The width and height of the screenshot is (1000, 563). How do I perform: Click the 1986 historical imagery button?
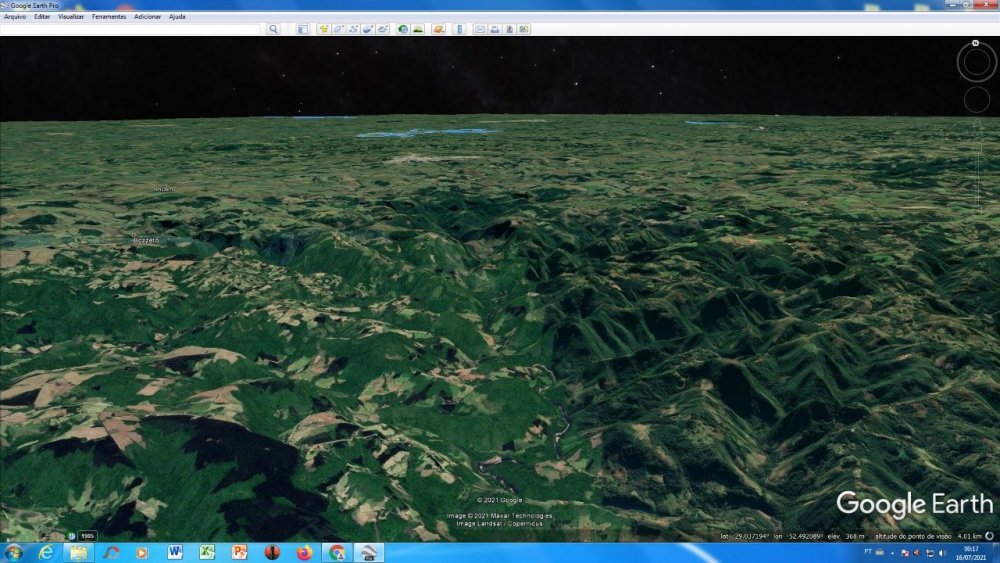coord(87,536)
